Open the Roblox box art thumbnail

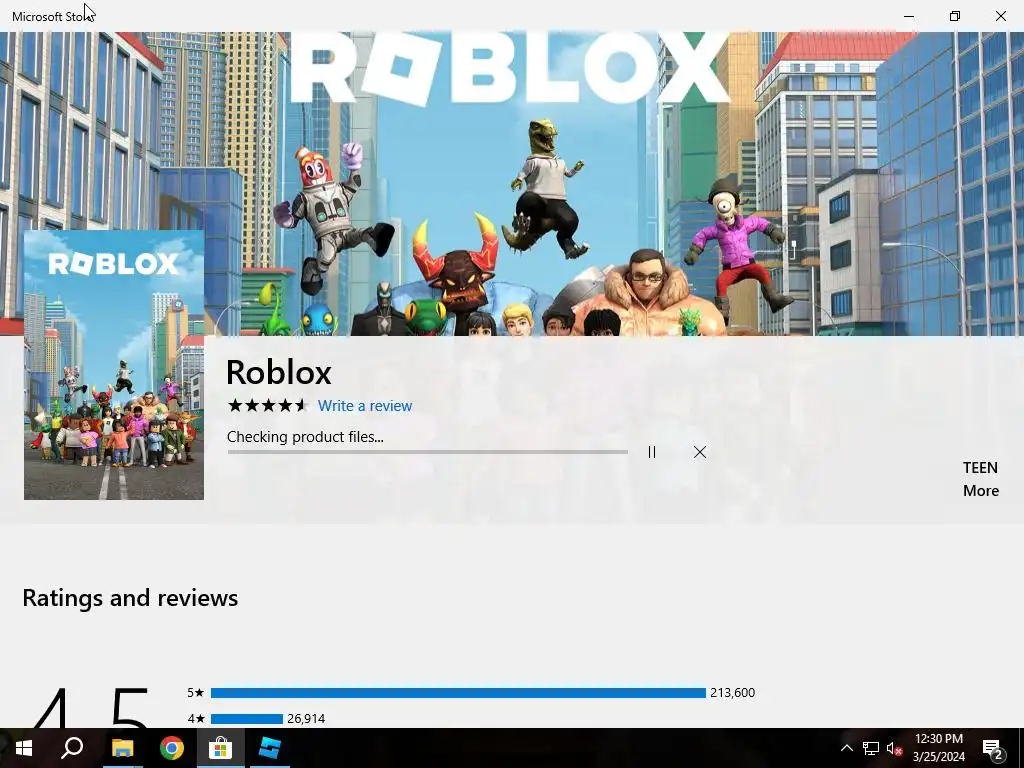pos(114,365)
